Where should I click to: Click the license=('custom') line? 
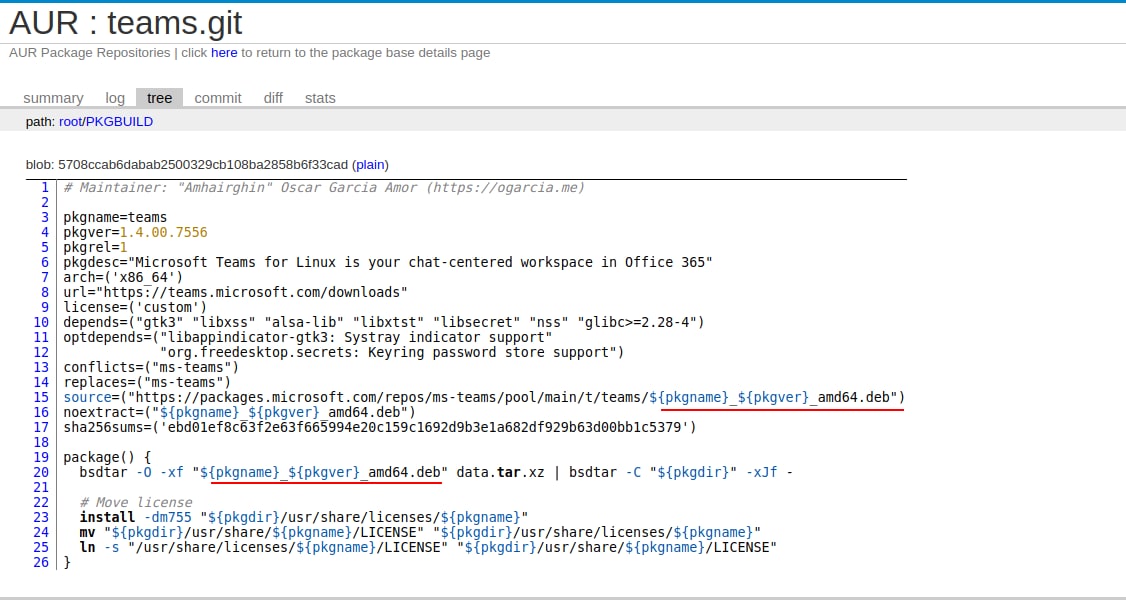tap(135, 307)
